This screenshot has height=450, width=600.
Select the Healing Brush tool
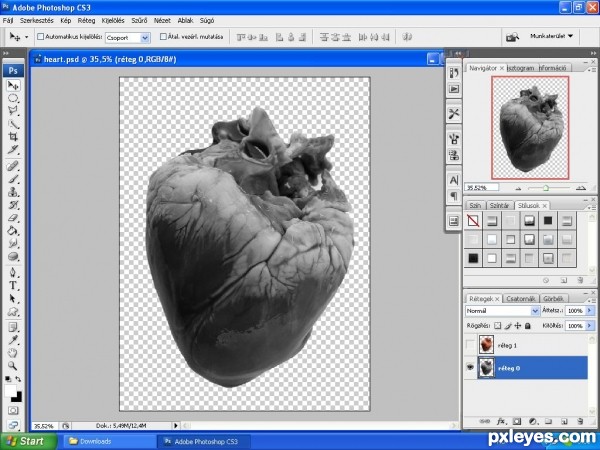(x=13, y=166)
